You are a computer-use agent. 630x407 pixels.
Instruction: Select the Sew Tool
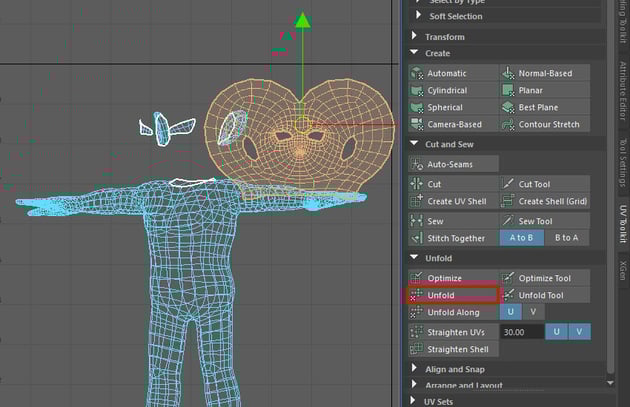[x=534, y=221]
